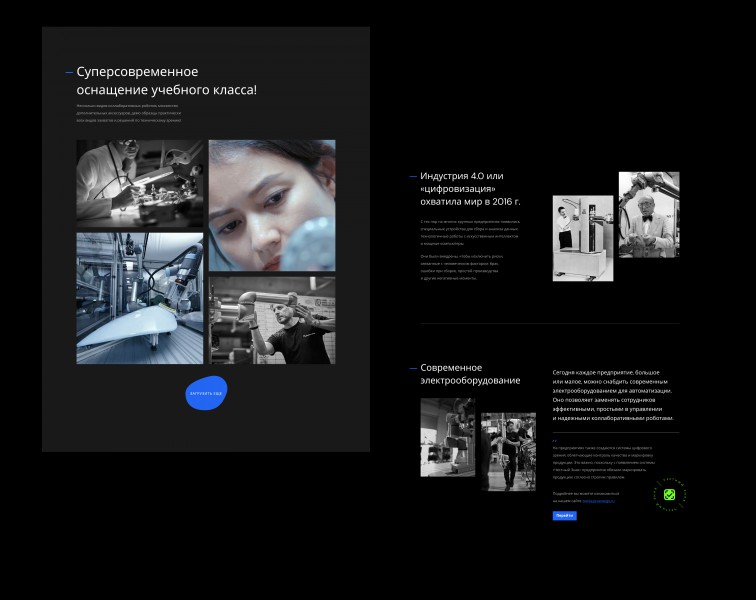Click heading 'Современное электрооборудование'
The width and height of the screenshot is (756, 600).
tap(470, 374)
